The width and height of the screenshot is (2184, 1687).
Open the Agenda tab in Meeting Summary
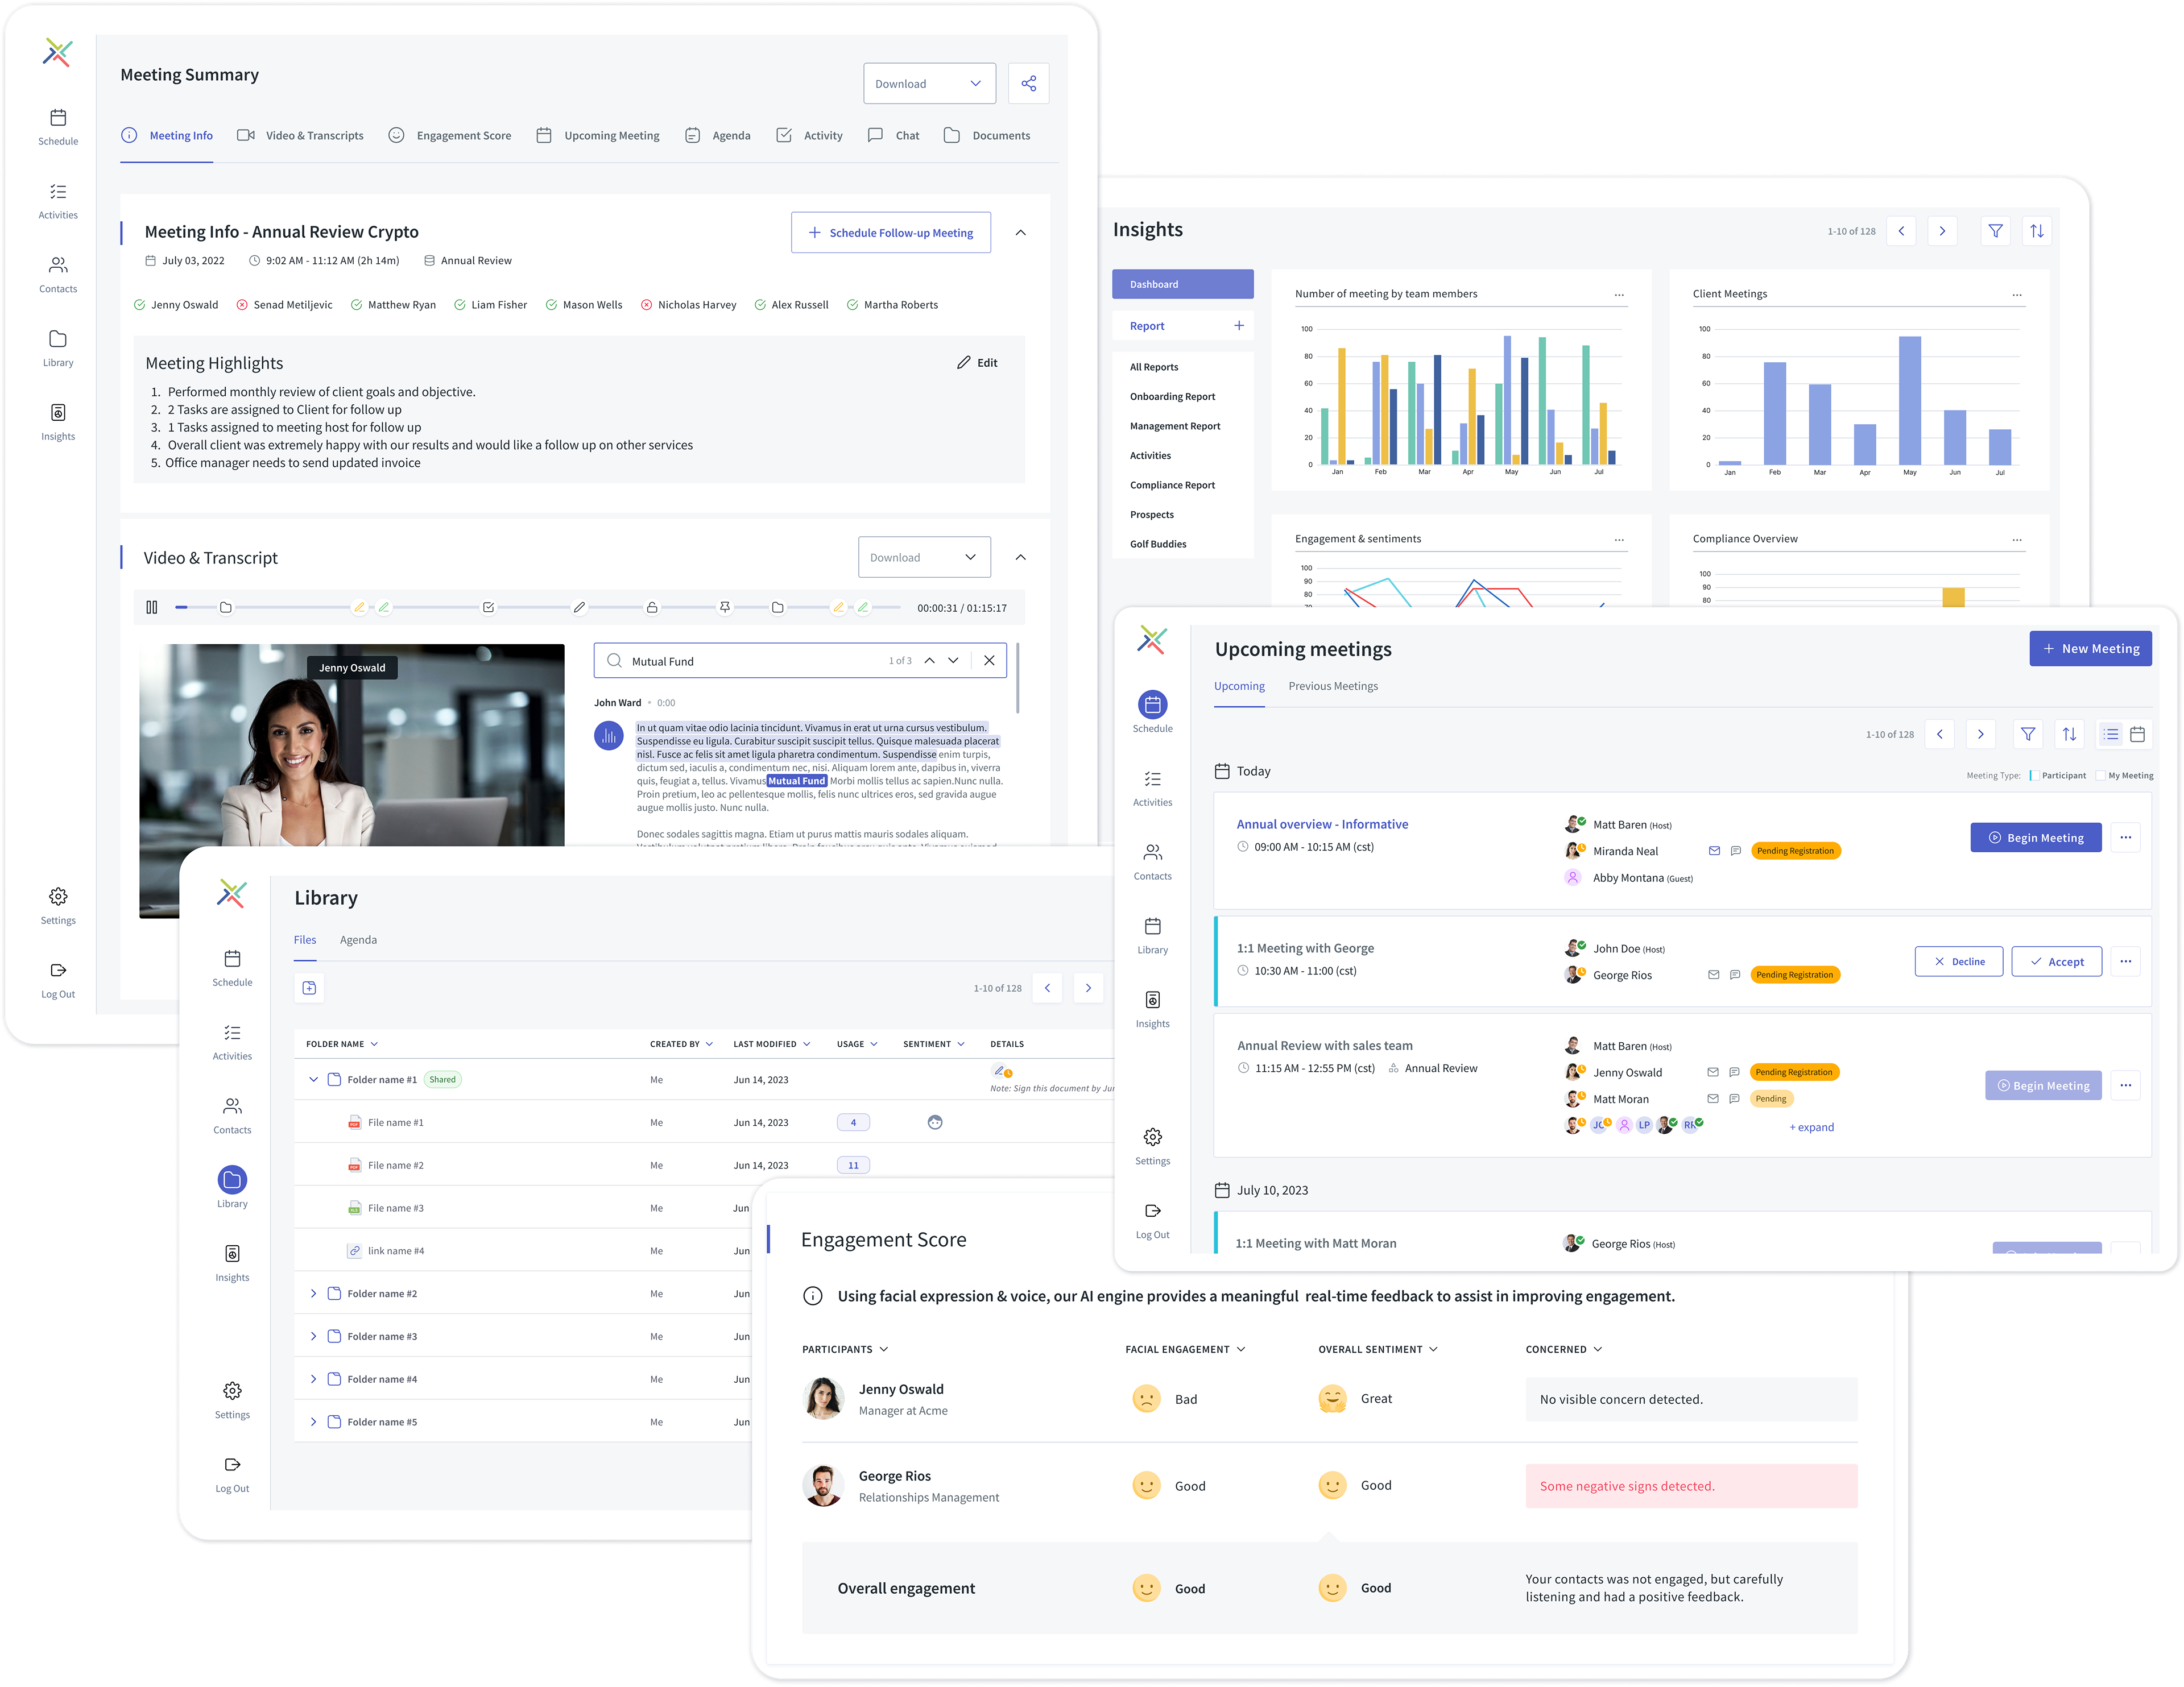coord(717,136)
